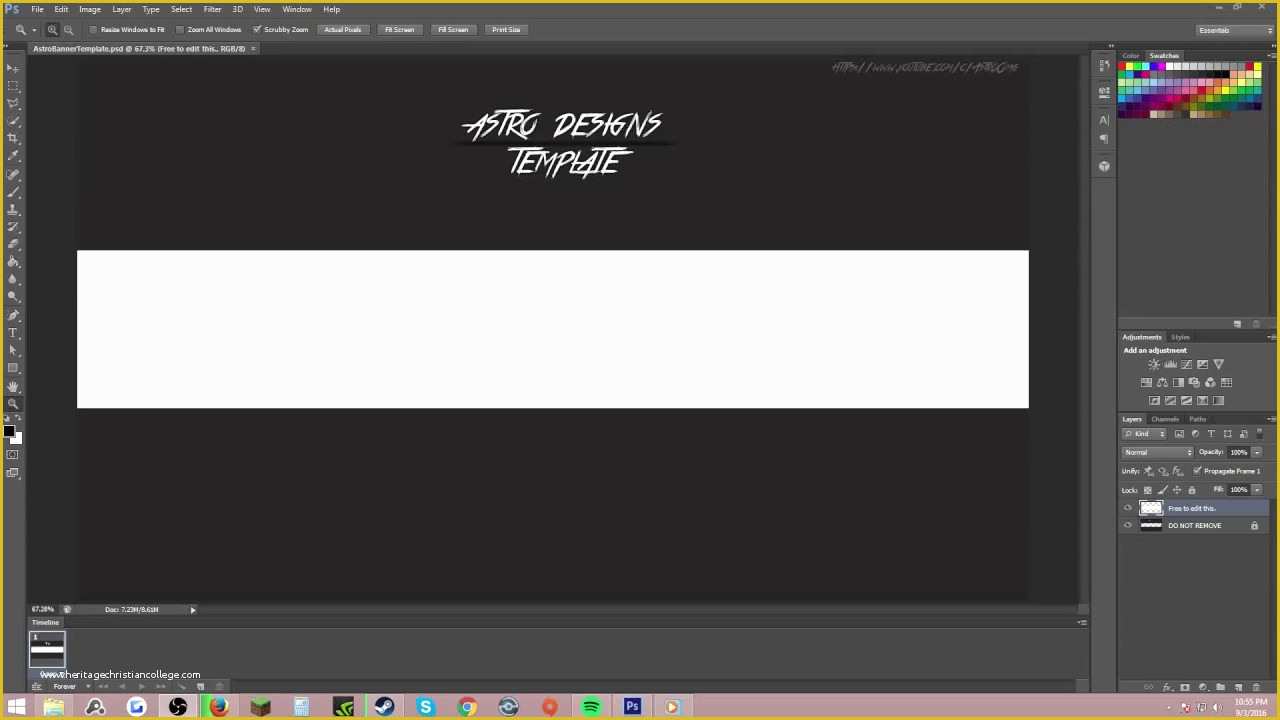Add a Vibrance adjustment
Viewport: 1280px width, 720px height.
[x=1218, y=364]
